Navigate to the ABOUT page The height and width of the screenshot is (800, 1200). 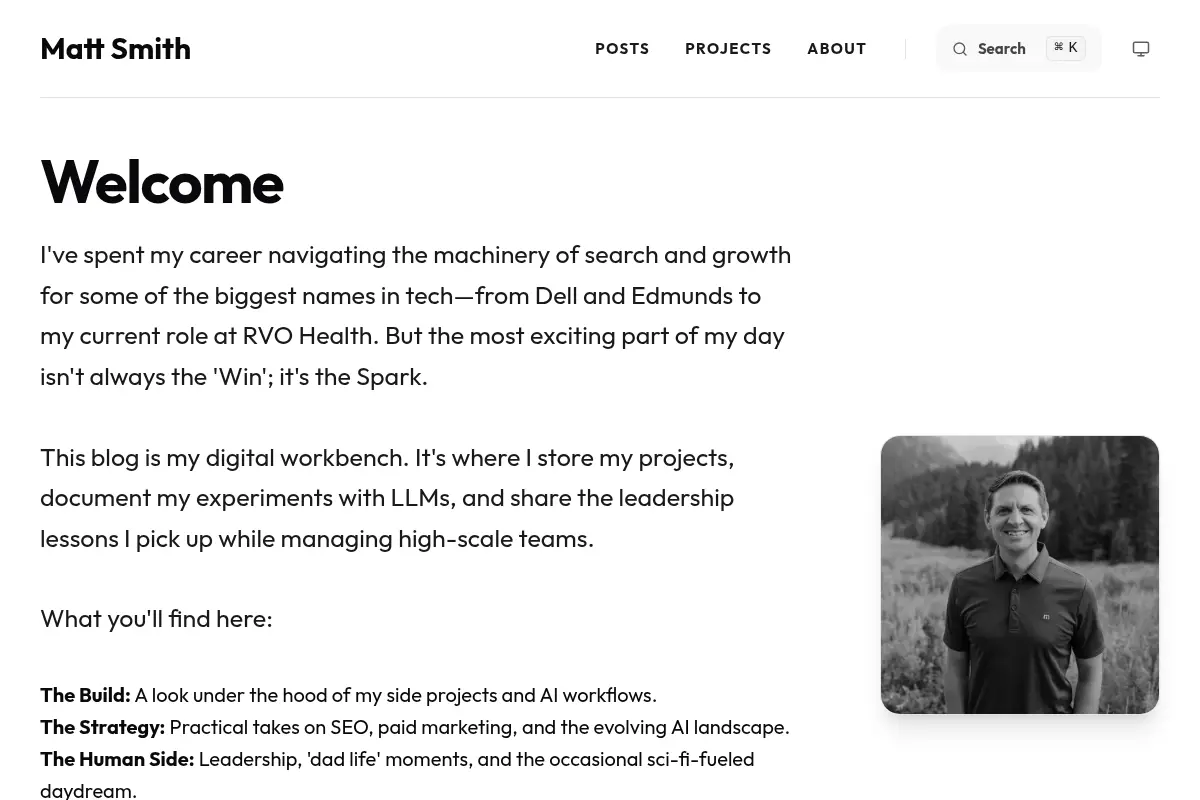tap(837, 49)
